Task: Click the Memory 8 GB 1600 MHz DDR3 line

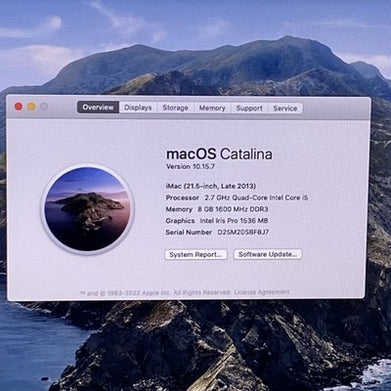Action: tap(217, 209)
